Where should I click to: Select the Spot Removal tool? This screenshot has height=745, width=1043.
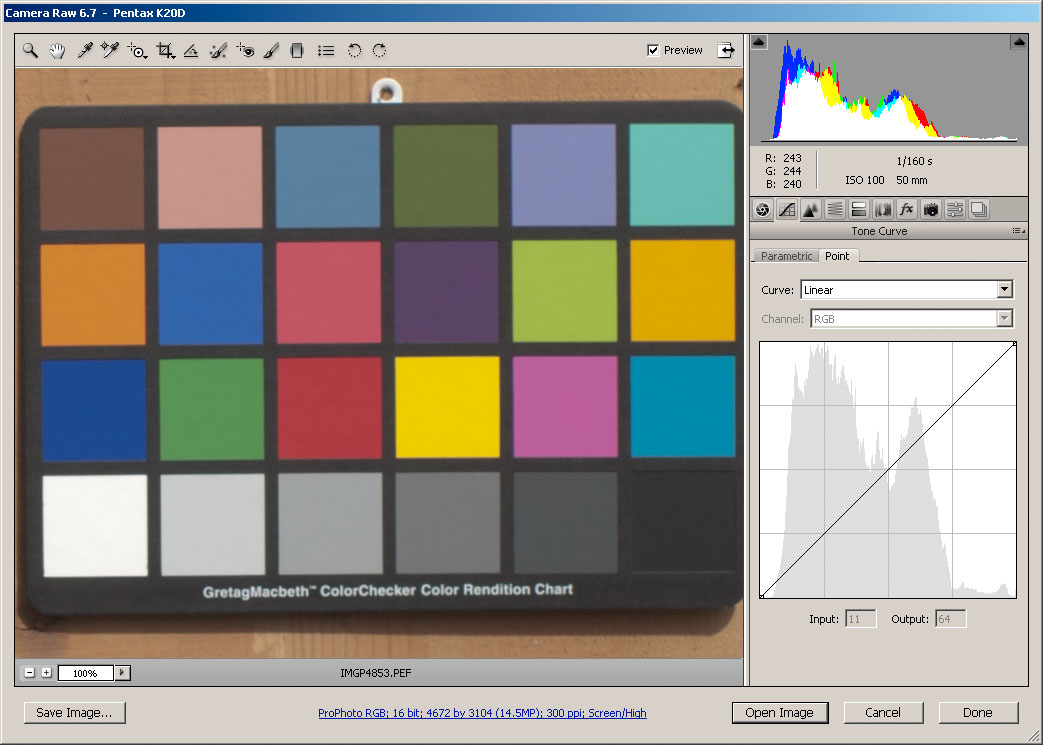click(218, 51)
